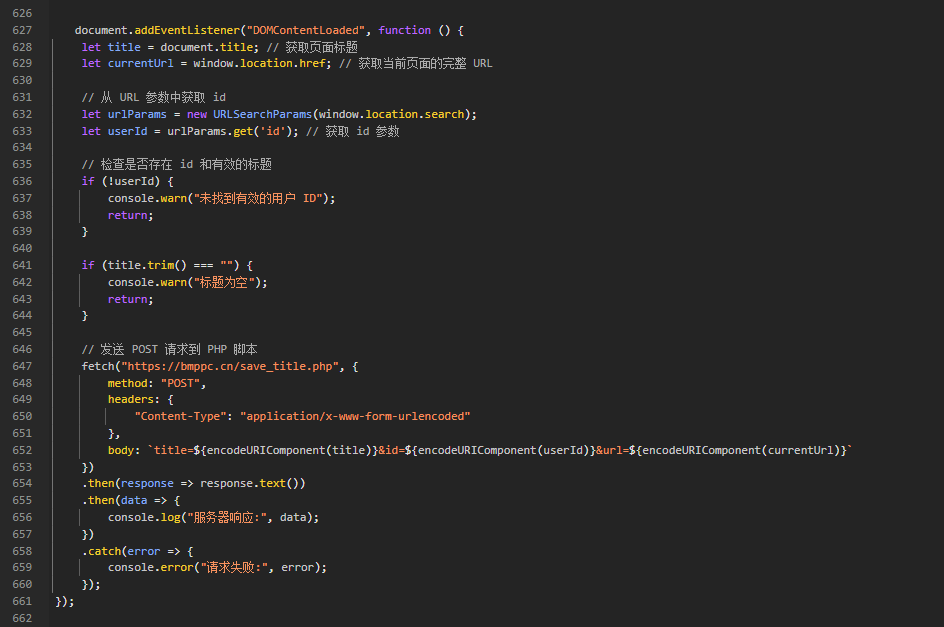This screenshot has width=944, height=627.
Task: Click return on line 638
Action: click(128, 215)
